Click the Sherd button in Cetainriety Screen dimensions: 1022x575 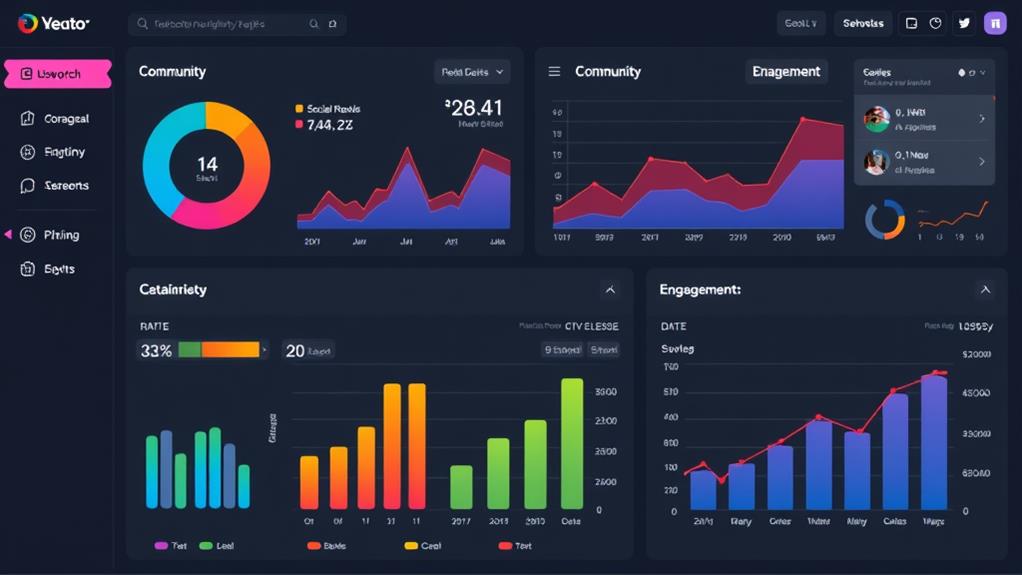click(604, 350)
